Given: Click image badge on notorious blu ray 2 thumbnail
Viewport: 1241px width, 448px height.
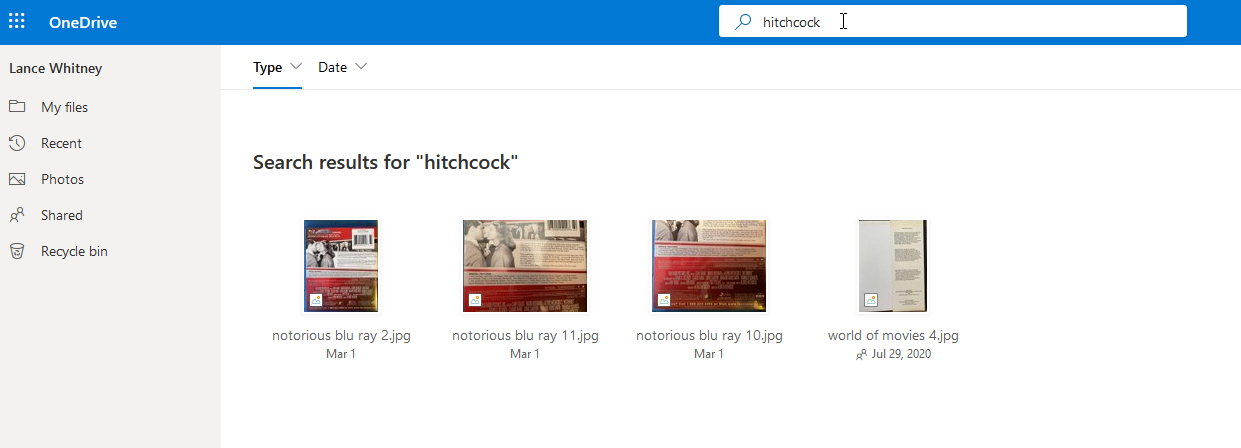Looking at the screenshot, I should click(x=314, y=300).
